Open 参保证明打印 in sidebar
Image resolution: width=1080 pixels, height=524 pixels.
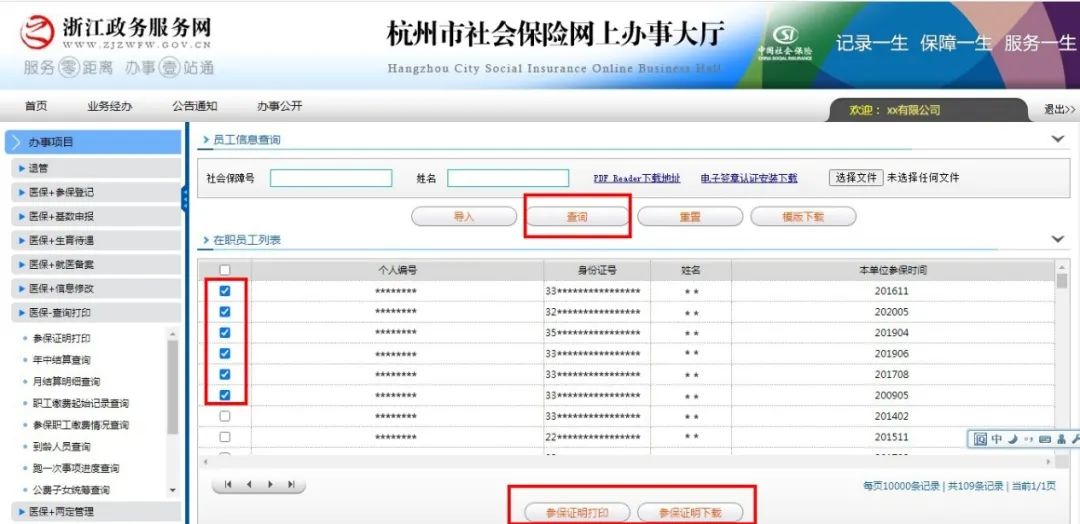tap(61, 339)
